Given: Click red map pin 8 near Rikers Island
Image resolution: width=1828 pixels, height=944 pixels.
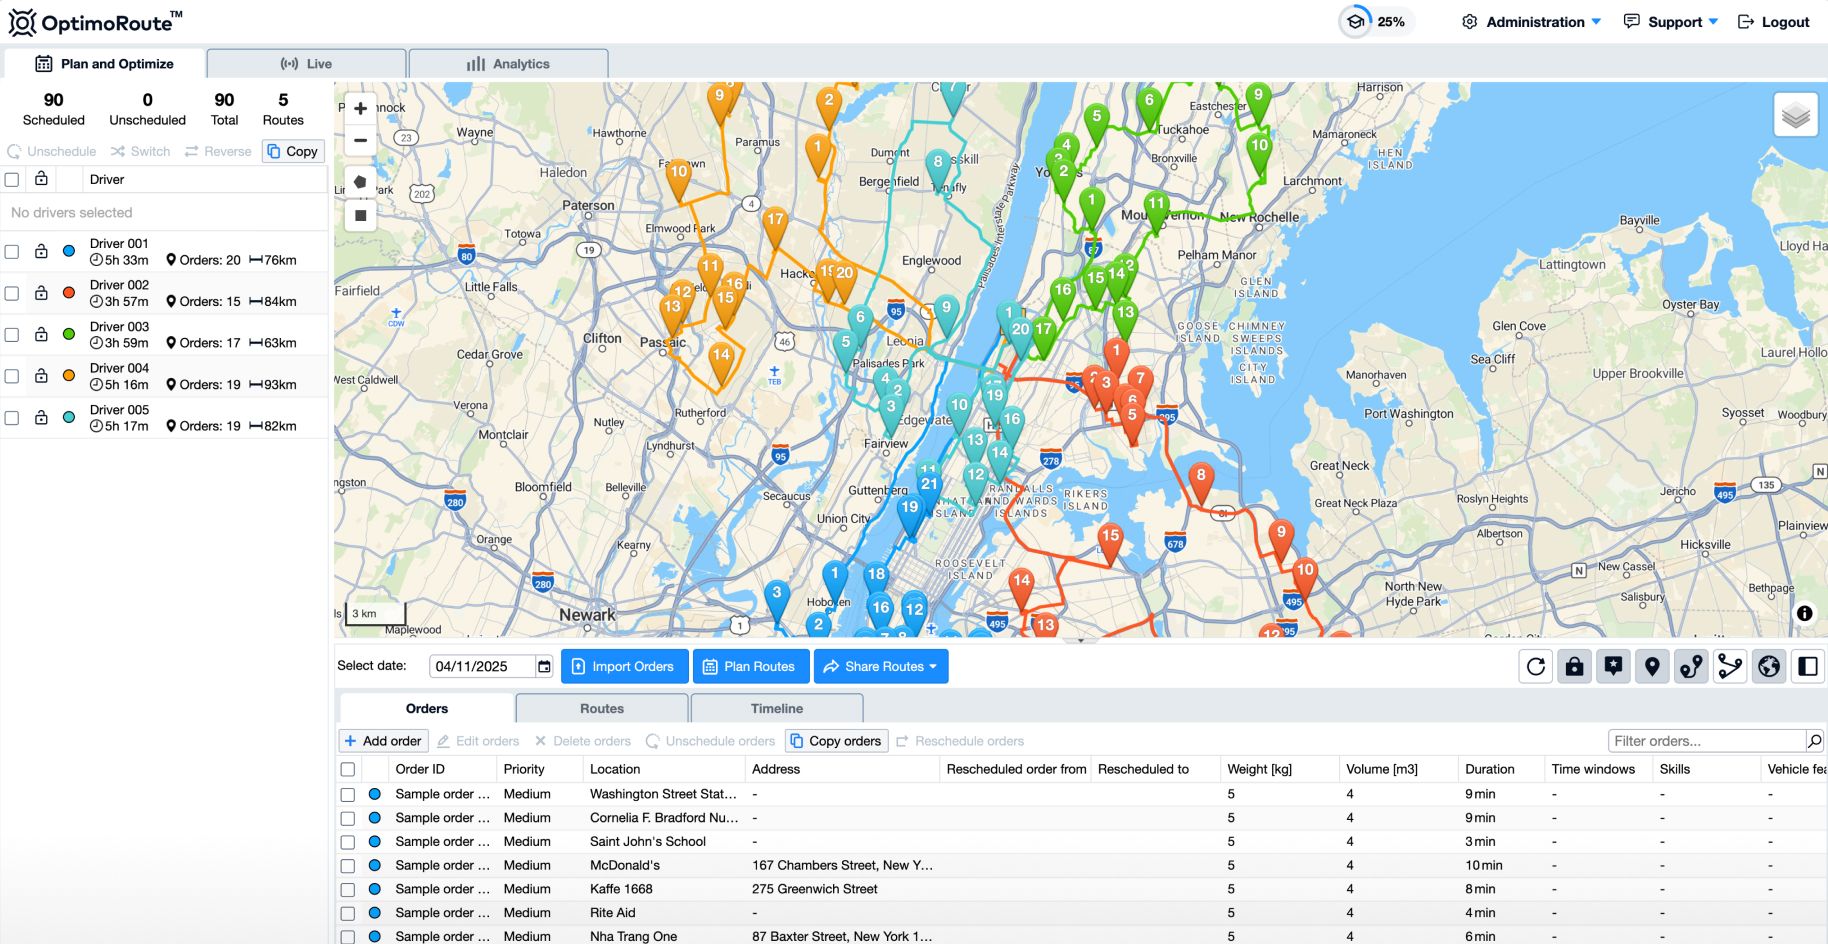Looking at the screenshot, I should click(1201, 482).
